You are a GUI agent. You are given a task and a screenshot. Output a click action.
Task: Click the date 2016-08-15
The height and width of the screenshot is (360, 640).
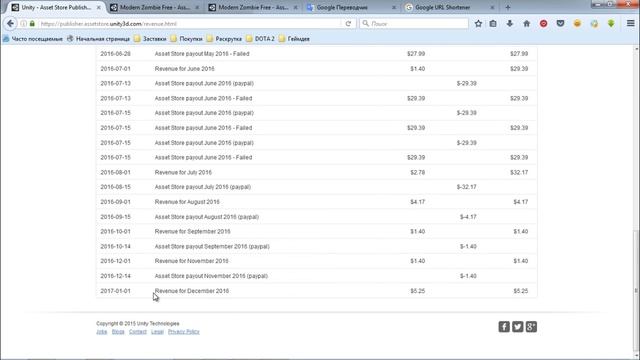click(116, 187)
